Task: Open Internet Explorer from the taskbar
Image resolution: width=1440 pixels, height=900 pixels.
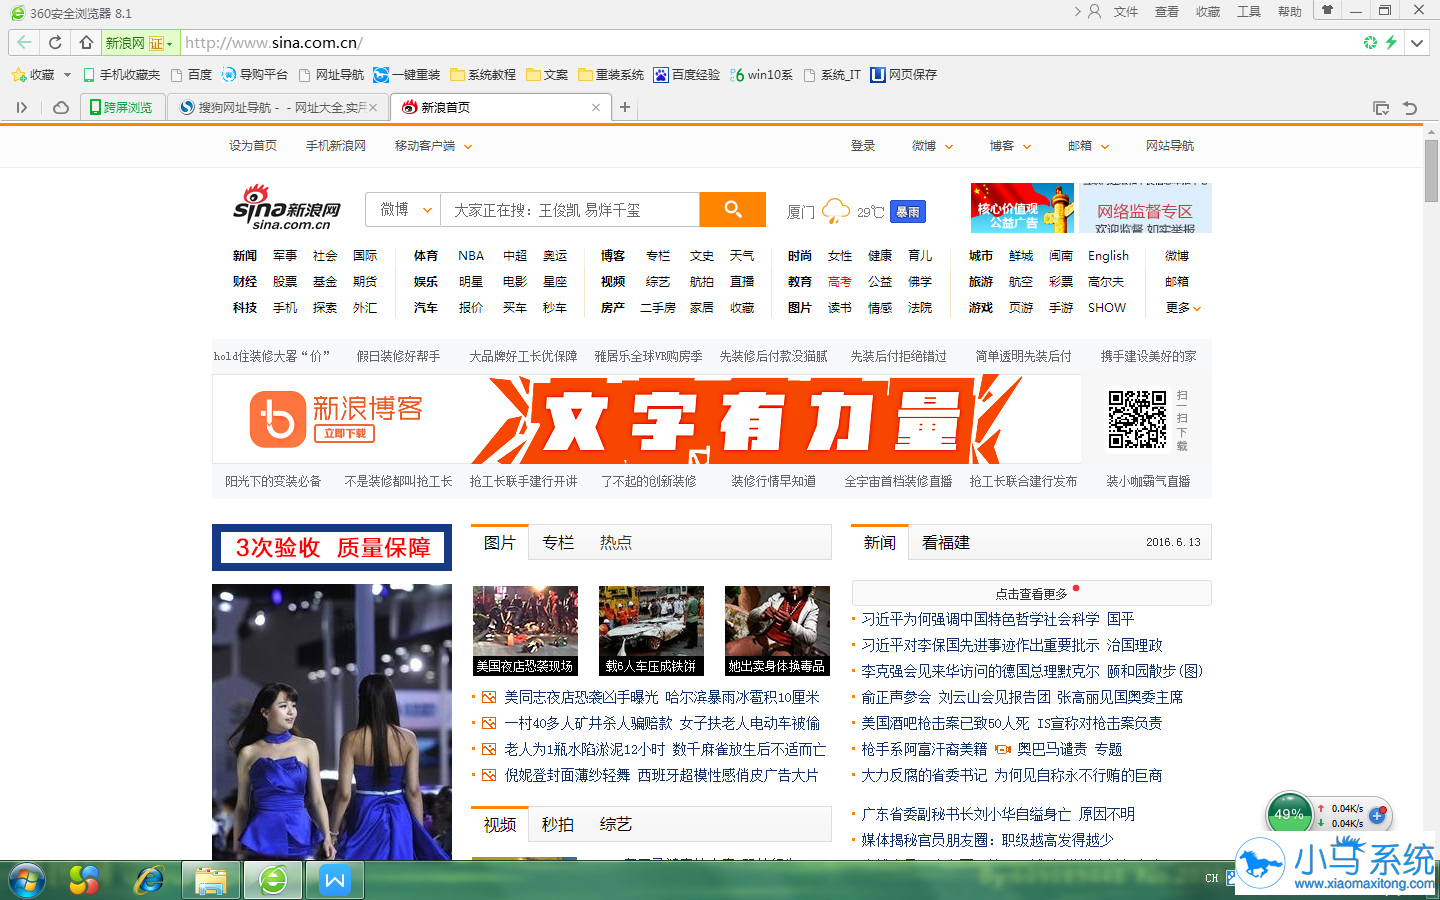Action: point(150,881)
